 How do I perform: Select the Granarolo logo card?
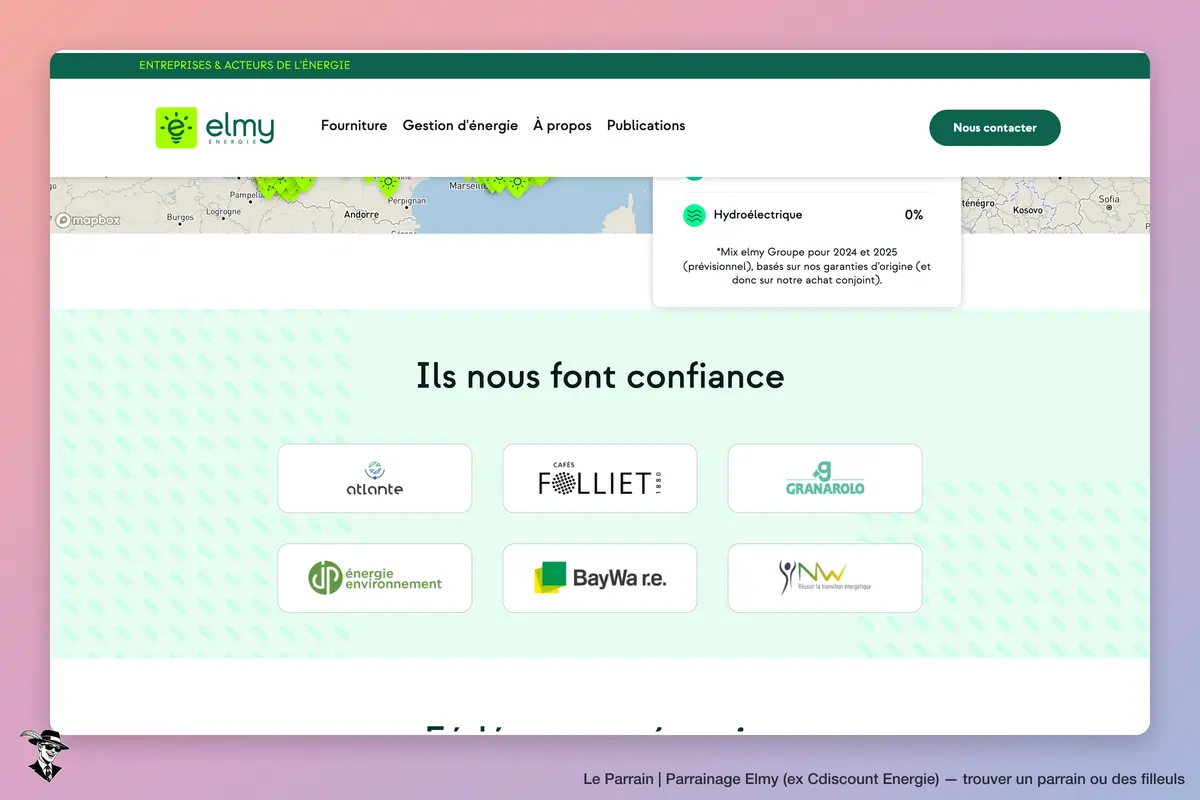pos(825,479)
